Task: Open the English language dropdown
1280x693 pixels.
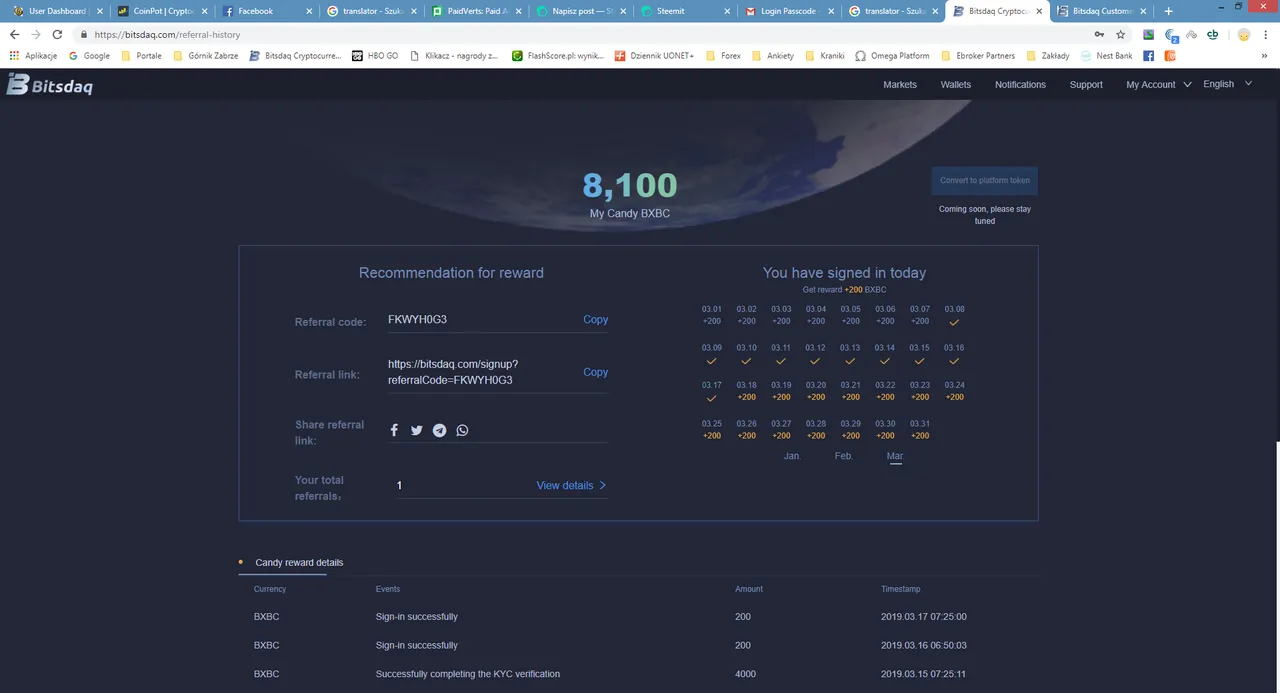Action: [1227, 84]
